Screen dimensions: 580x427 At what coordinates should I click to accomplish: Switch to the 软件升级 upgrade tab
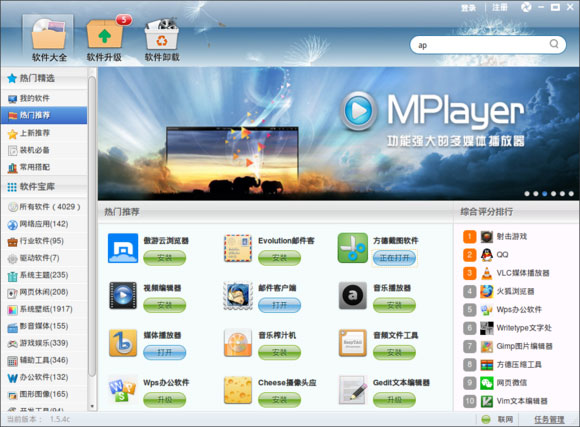click(x=104, y=40)
